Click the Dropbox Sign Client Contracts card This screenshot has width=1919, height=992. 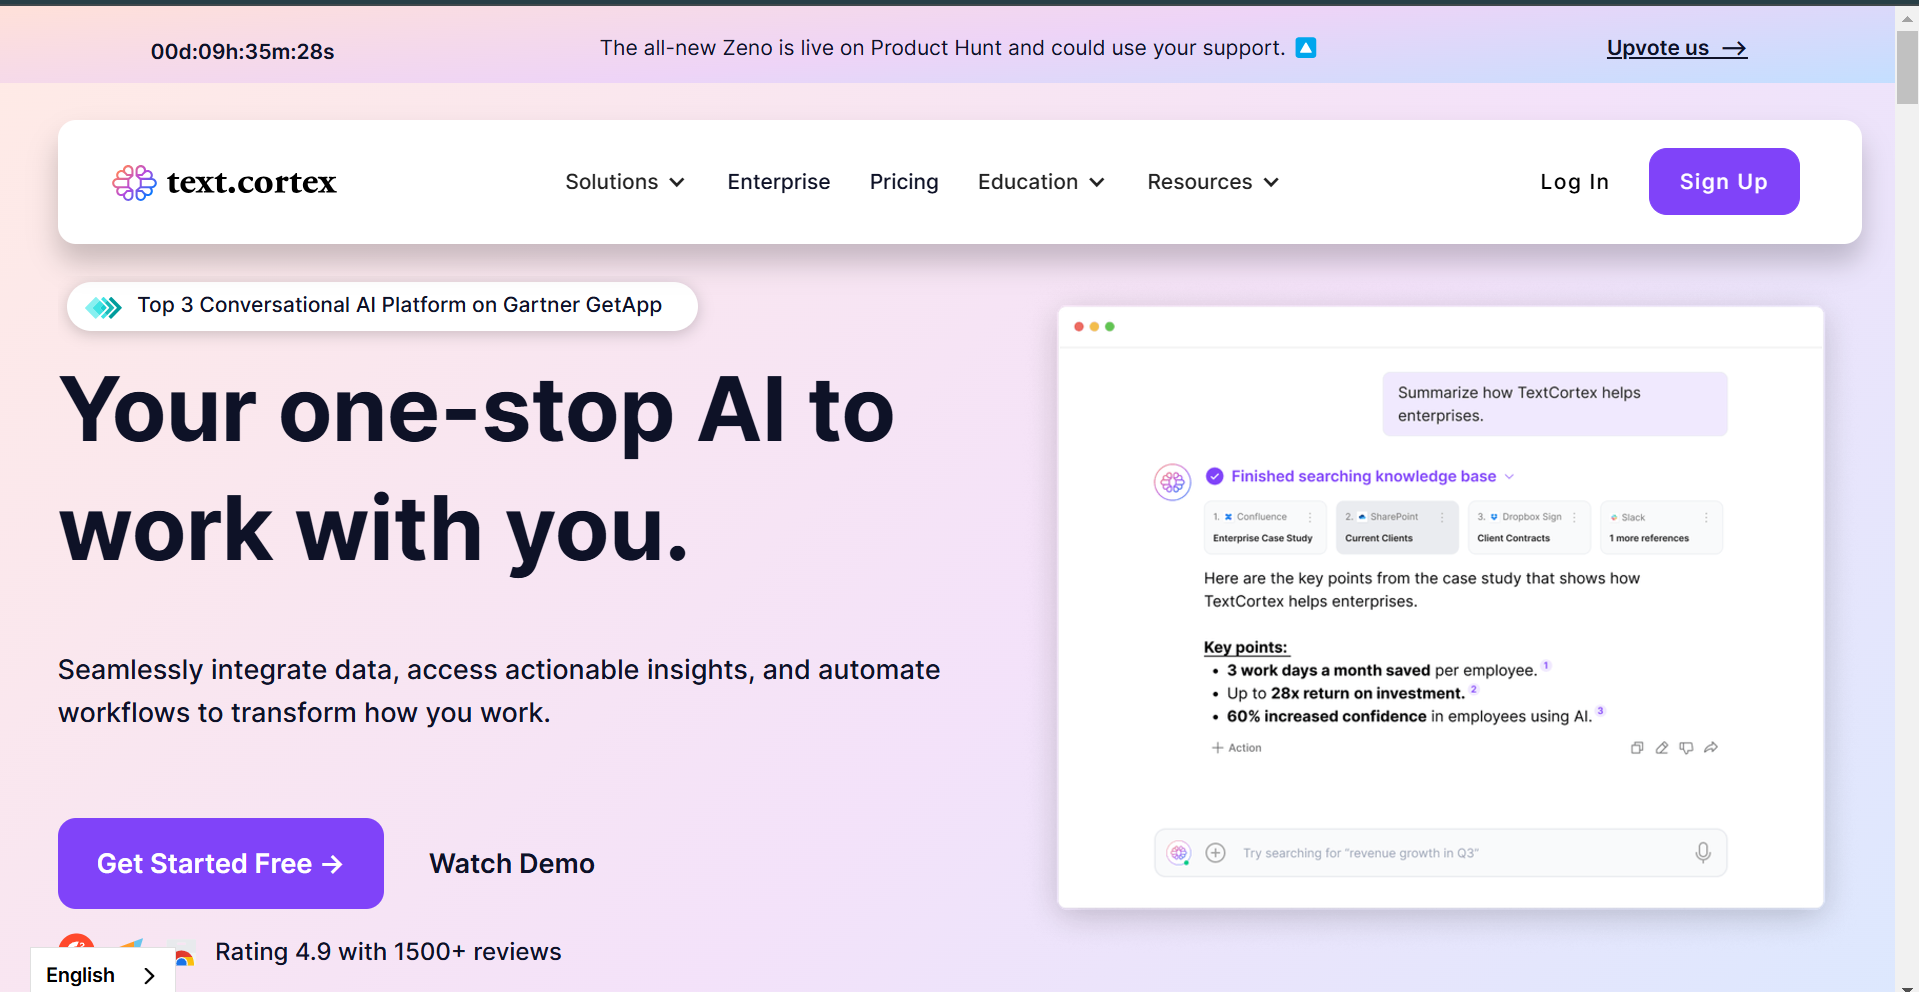click(1529, 527)
